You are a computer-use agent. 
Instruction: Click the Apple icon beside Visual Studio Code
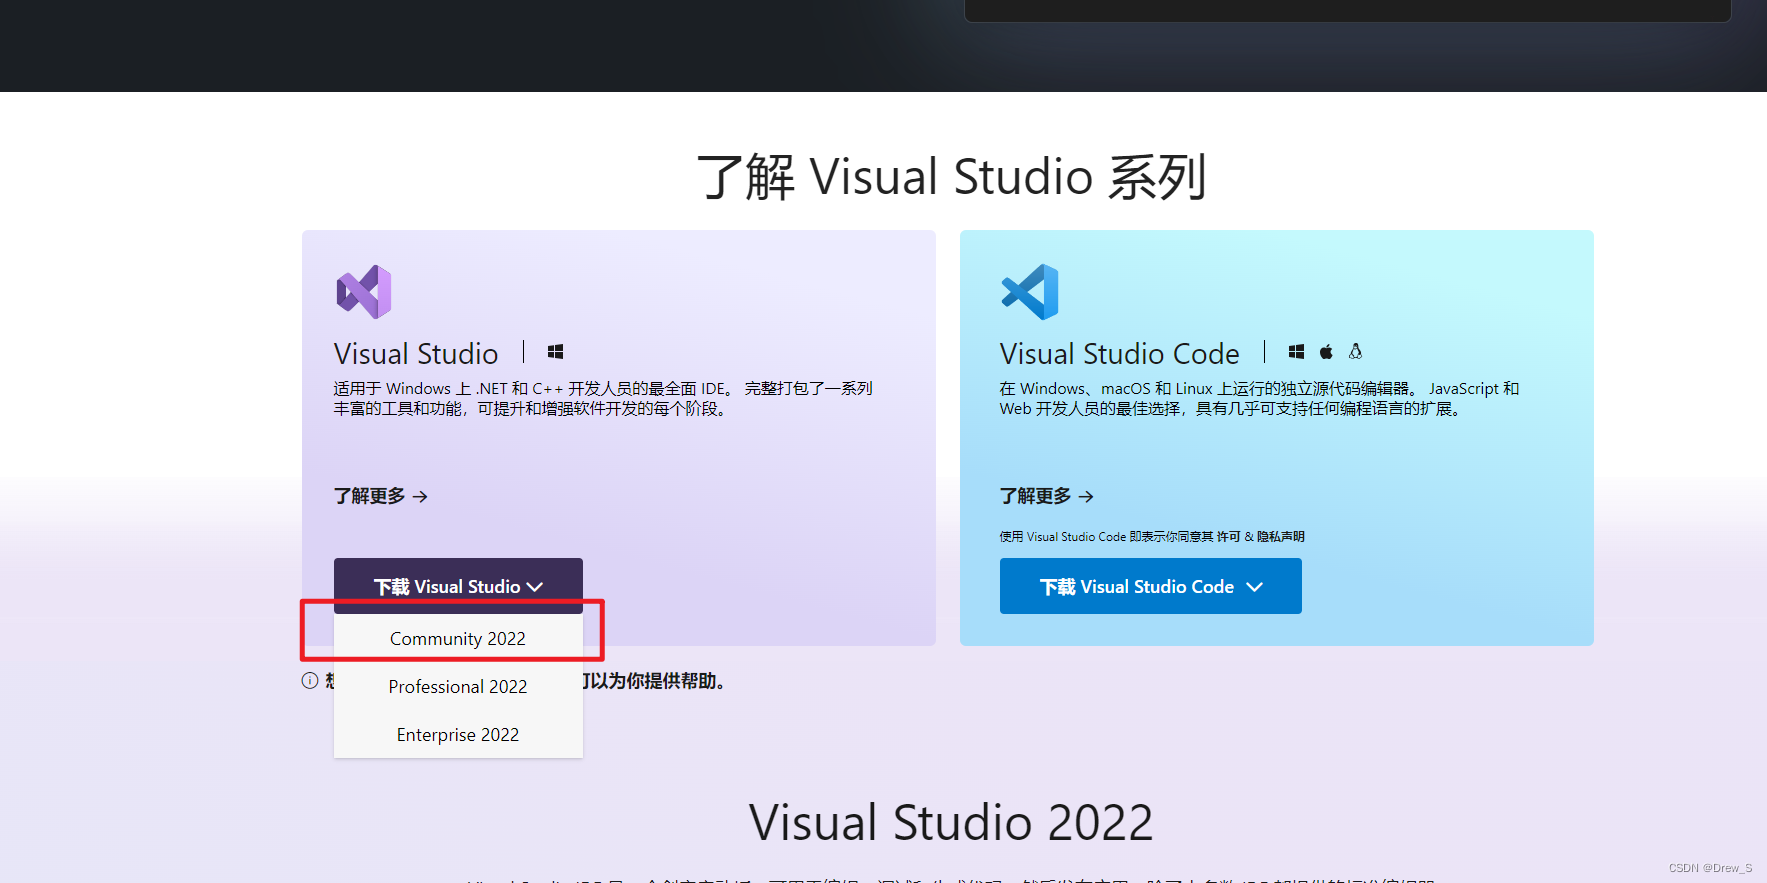(1326, 352)
